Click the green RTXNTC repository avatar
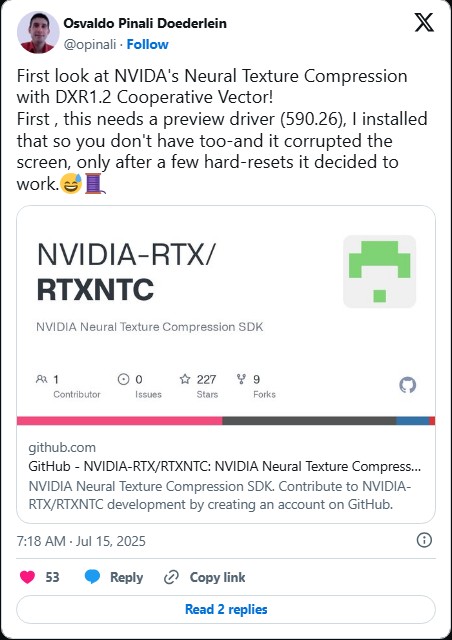This screenshot has width=452, height=640. point(379,271)
